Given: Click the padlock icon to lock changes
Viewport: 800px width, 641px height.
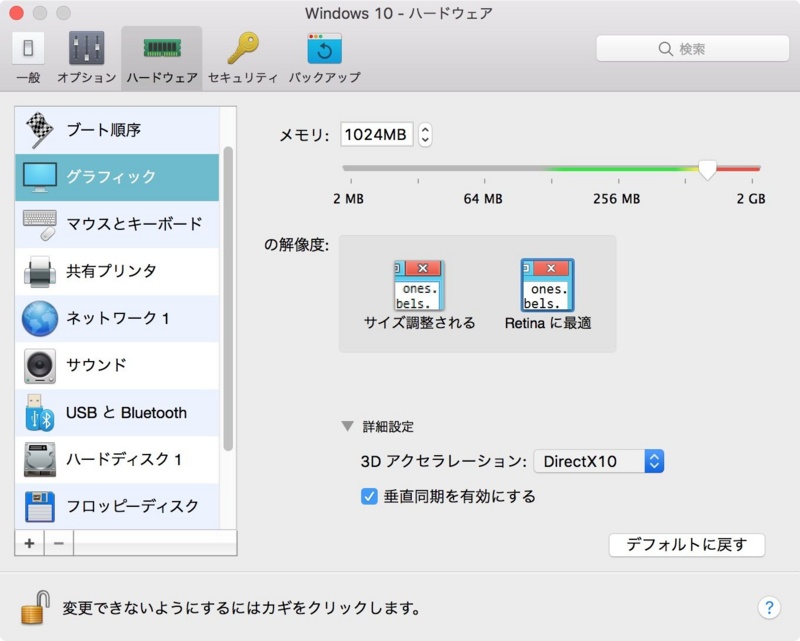Looking at the screenshot, I should pyautogui.click(x=35, y=607).
